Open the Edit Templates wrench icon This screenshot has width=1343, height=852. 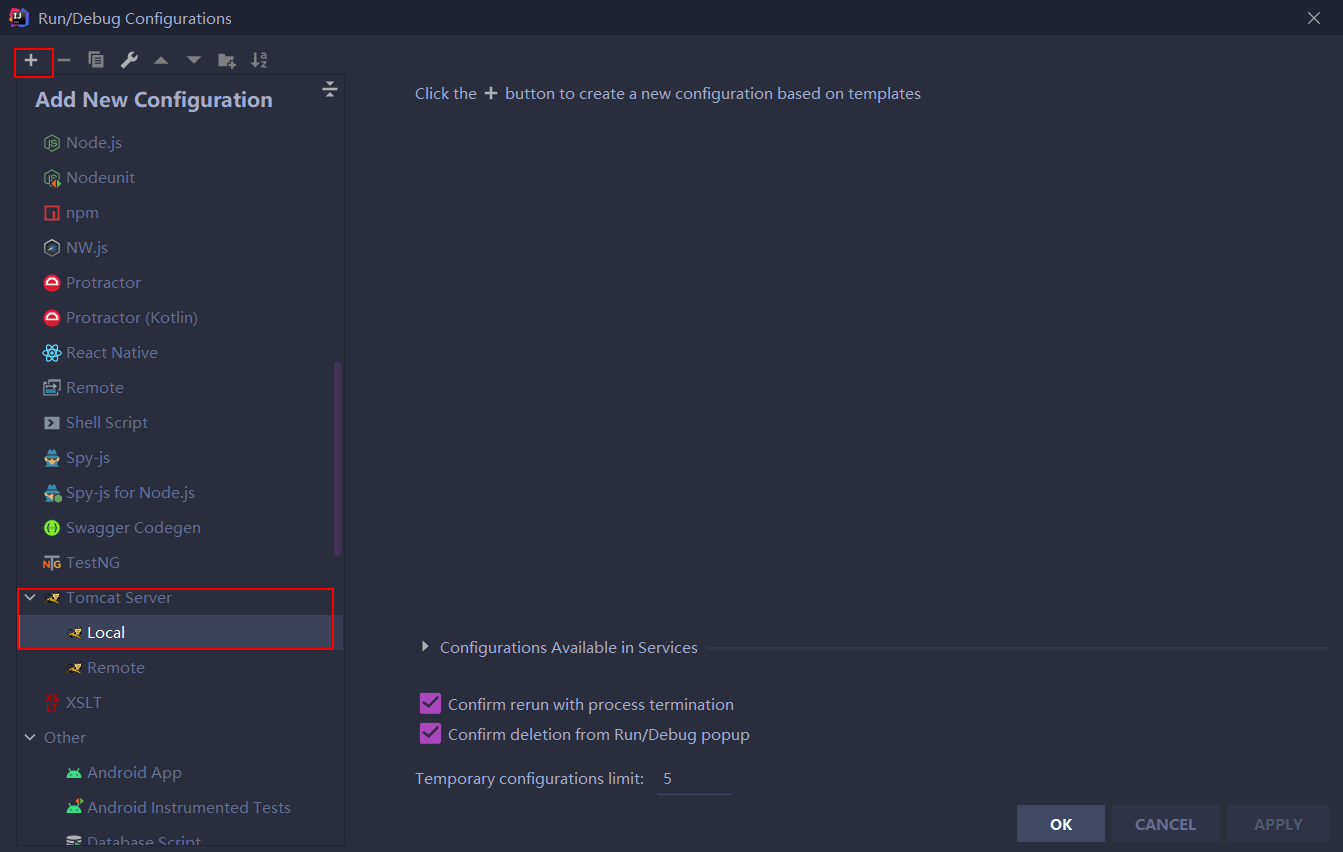pos(129,60)
